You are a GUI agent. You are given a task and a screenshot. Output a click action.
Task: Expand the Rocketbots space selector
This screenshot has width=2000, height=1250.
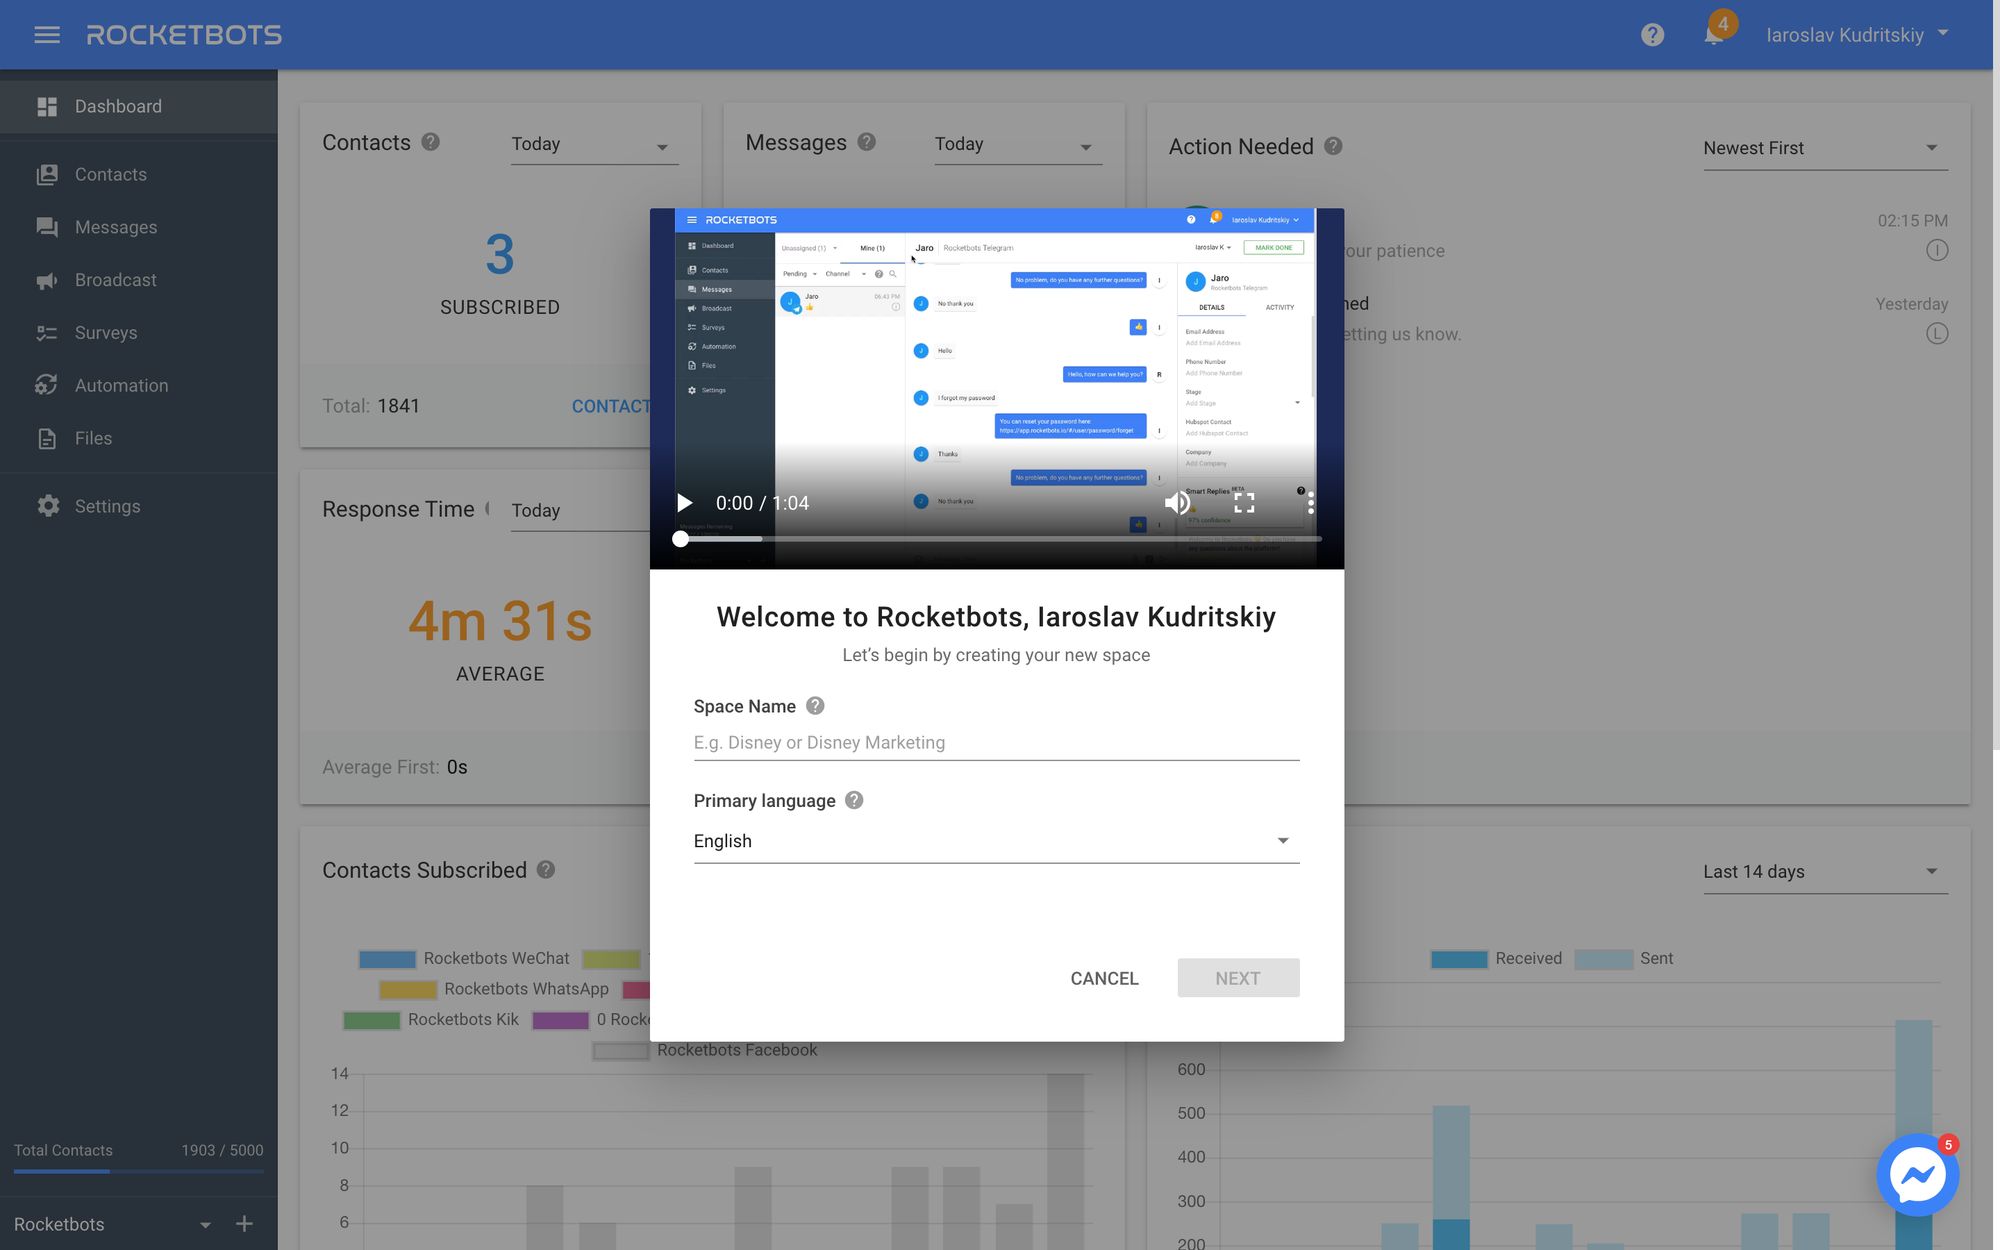[112, 1224]
